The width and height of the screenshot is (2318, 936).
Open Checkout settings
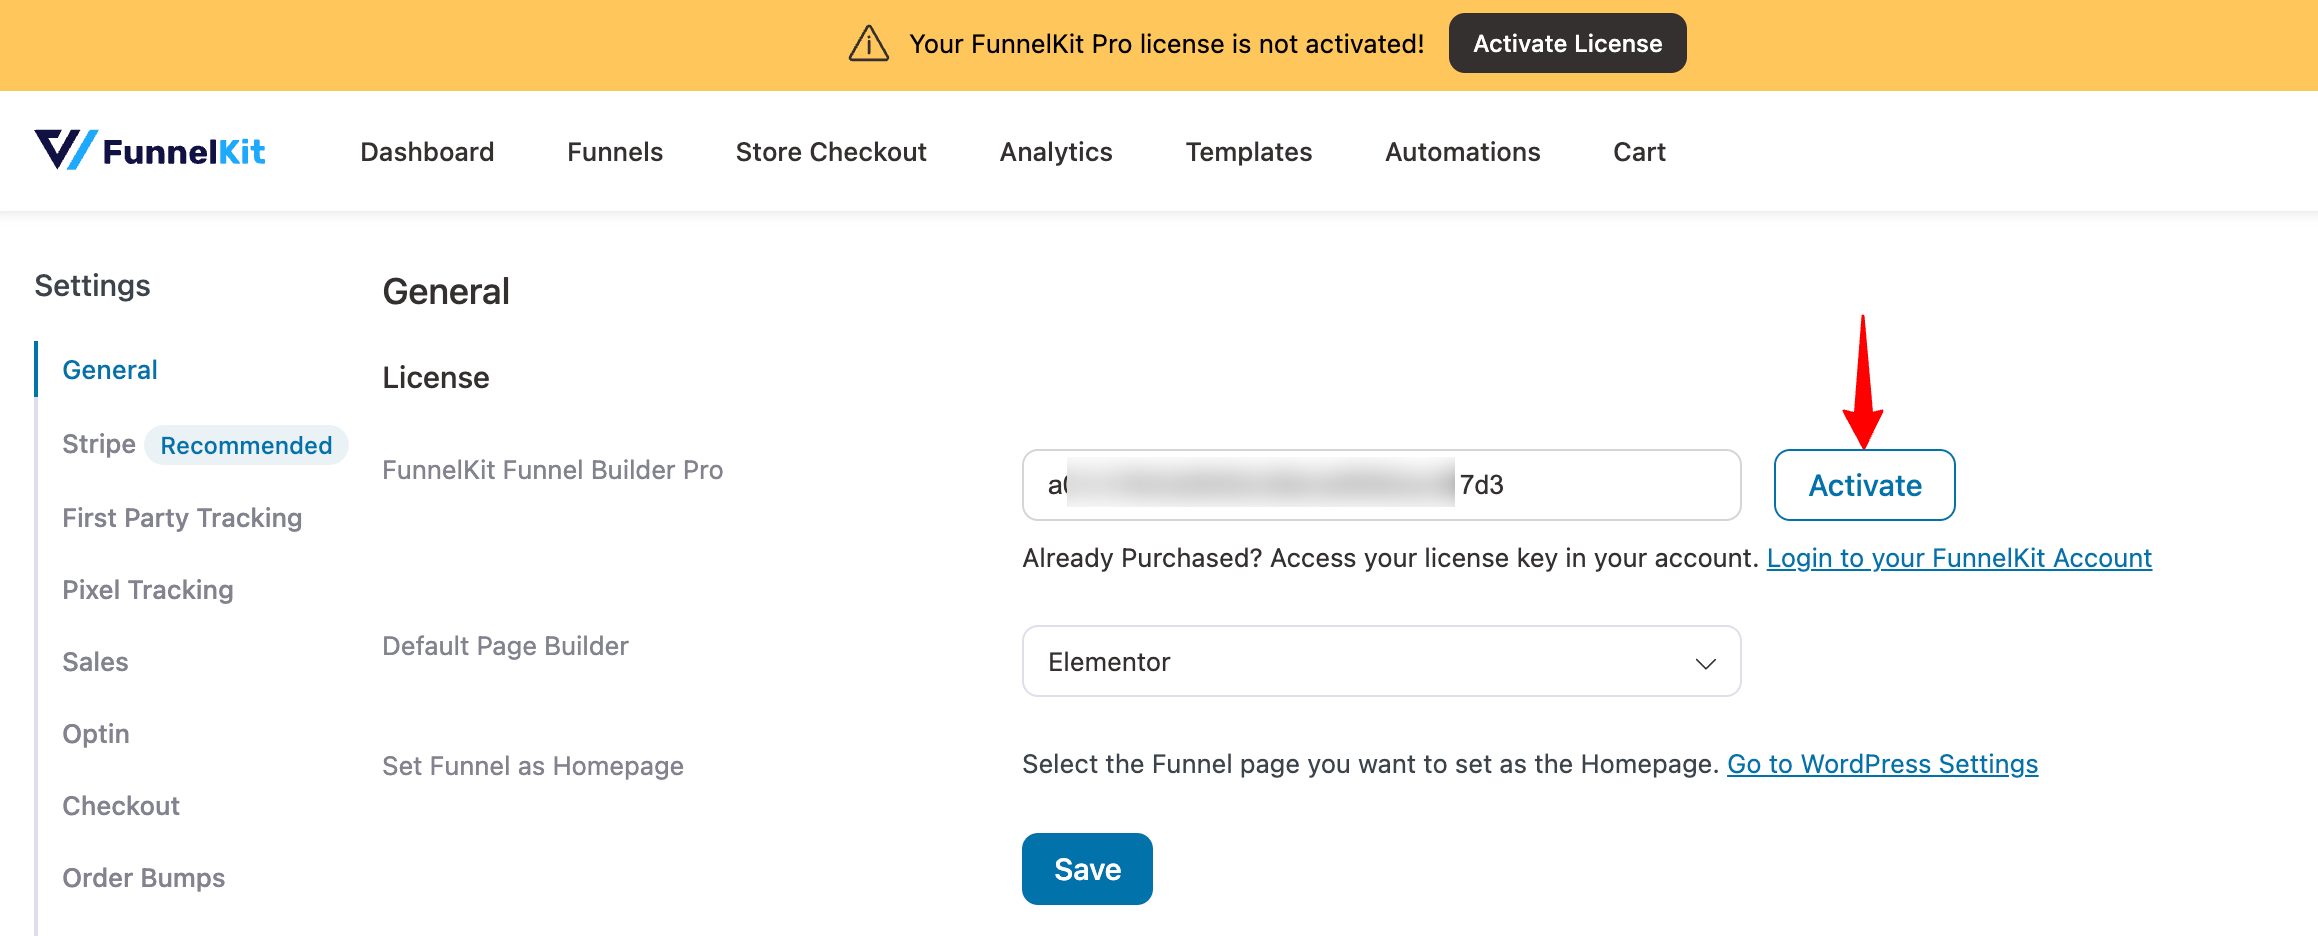click(x=121, y=806)
